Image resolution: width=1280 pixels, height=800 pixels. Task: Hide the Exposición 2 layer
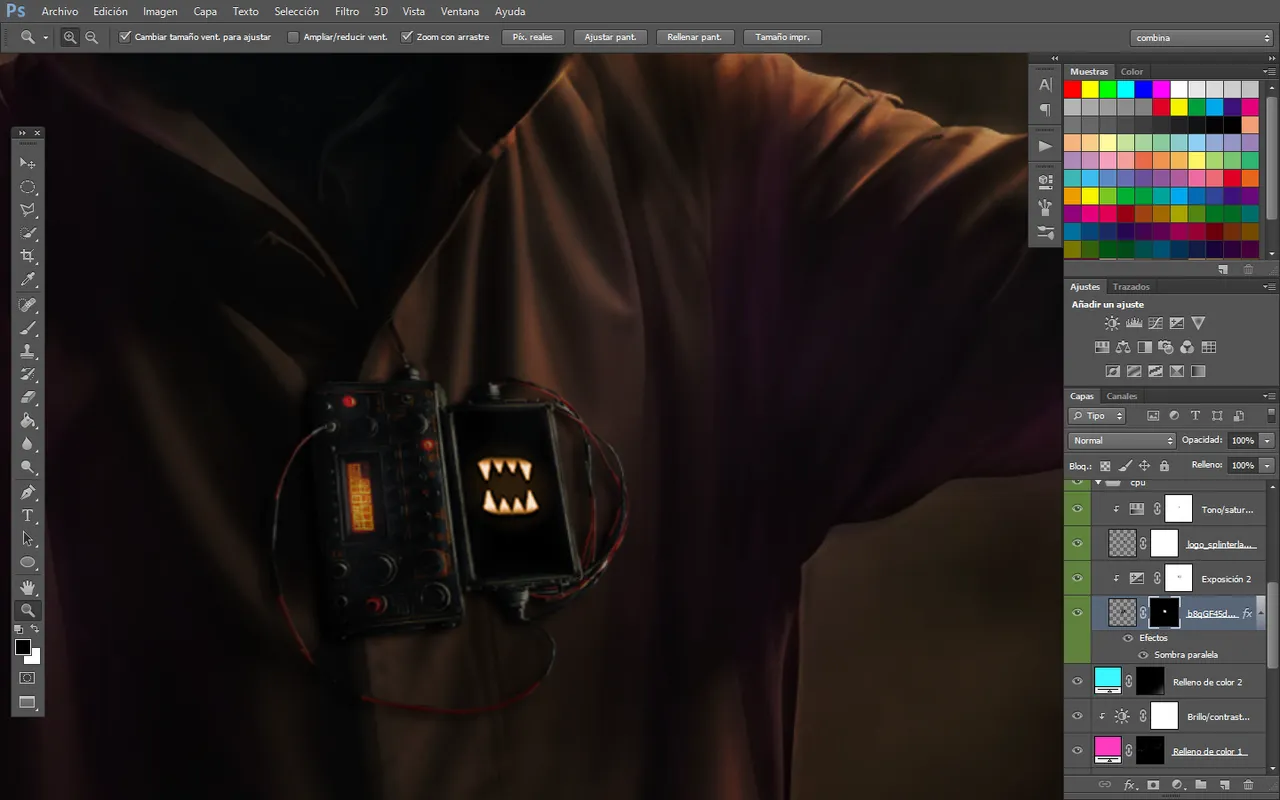tap(1077, 578)
